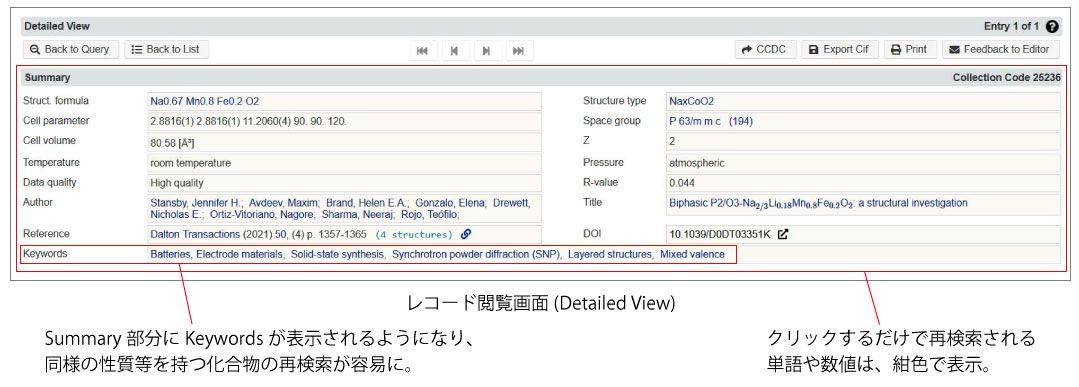Click the Back to List button
Viewport: 1079px width, 387px height.
[166, 49]
